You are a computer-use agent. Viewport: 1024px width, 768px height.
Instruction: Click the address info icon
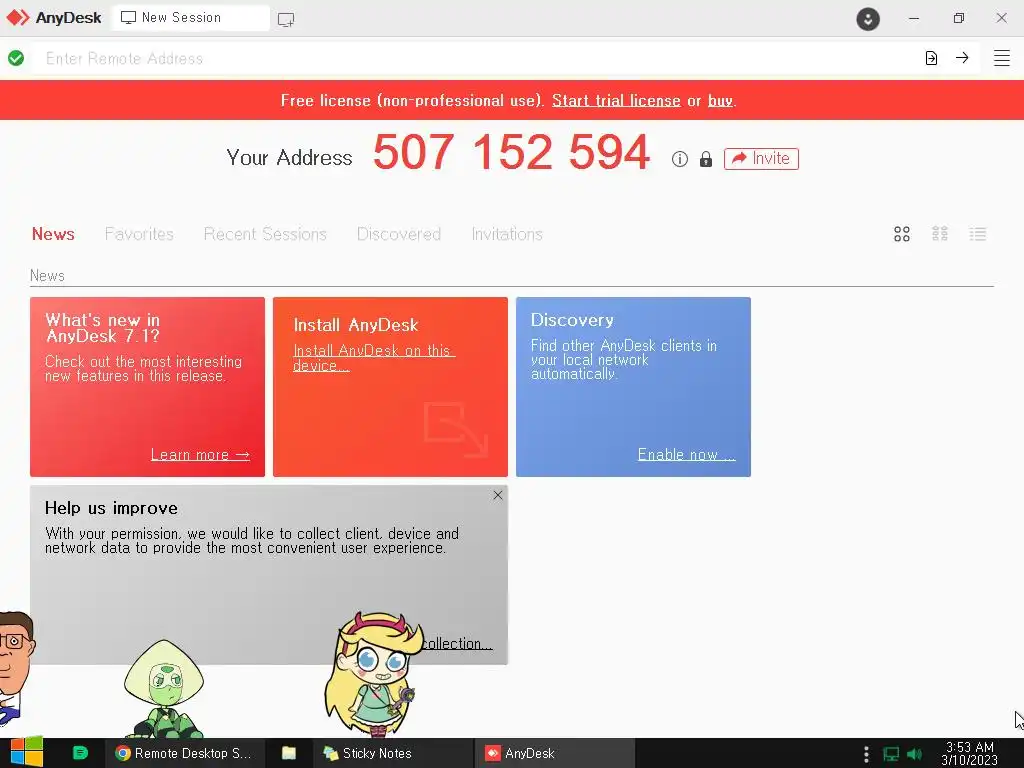coord(680,159)
